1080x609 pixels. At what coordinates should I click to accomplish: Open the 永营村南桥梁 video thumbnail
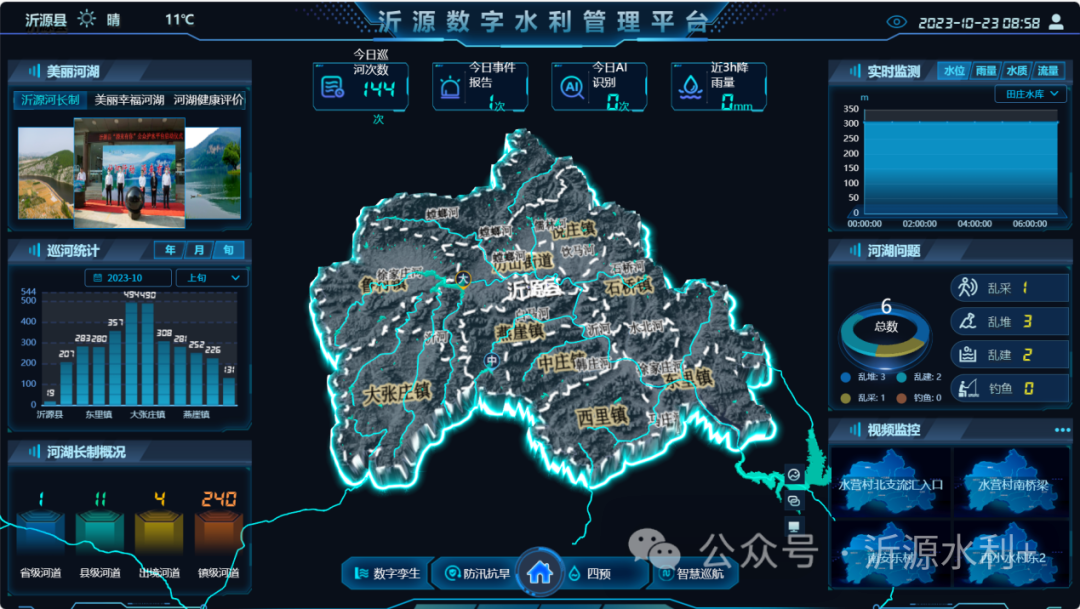1012,484
